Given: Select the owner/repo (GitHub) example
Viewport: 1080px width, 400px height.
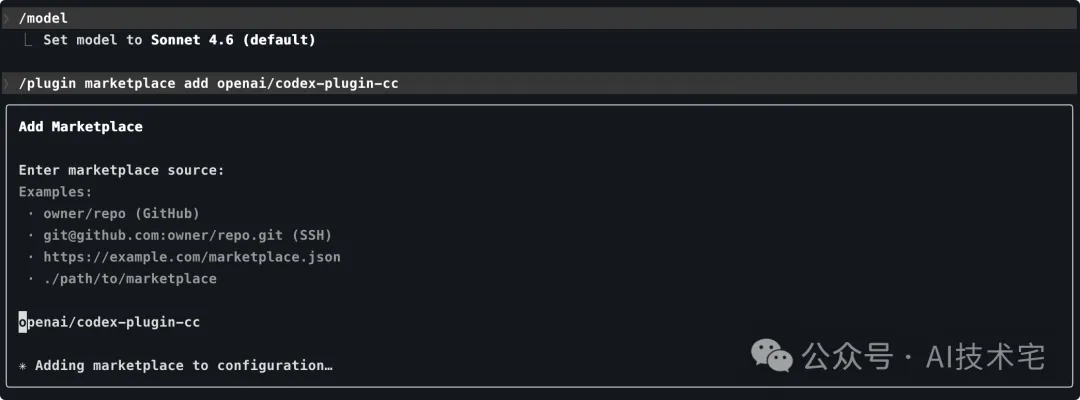Looking at the screenshot, I should click(121, 213).
